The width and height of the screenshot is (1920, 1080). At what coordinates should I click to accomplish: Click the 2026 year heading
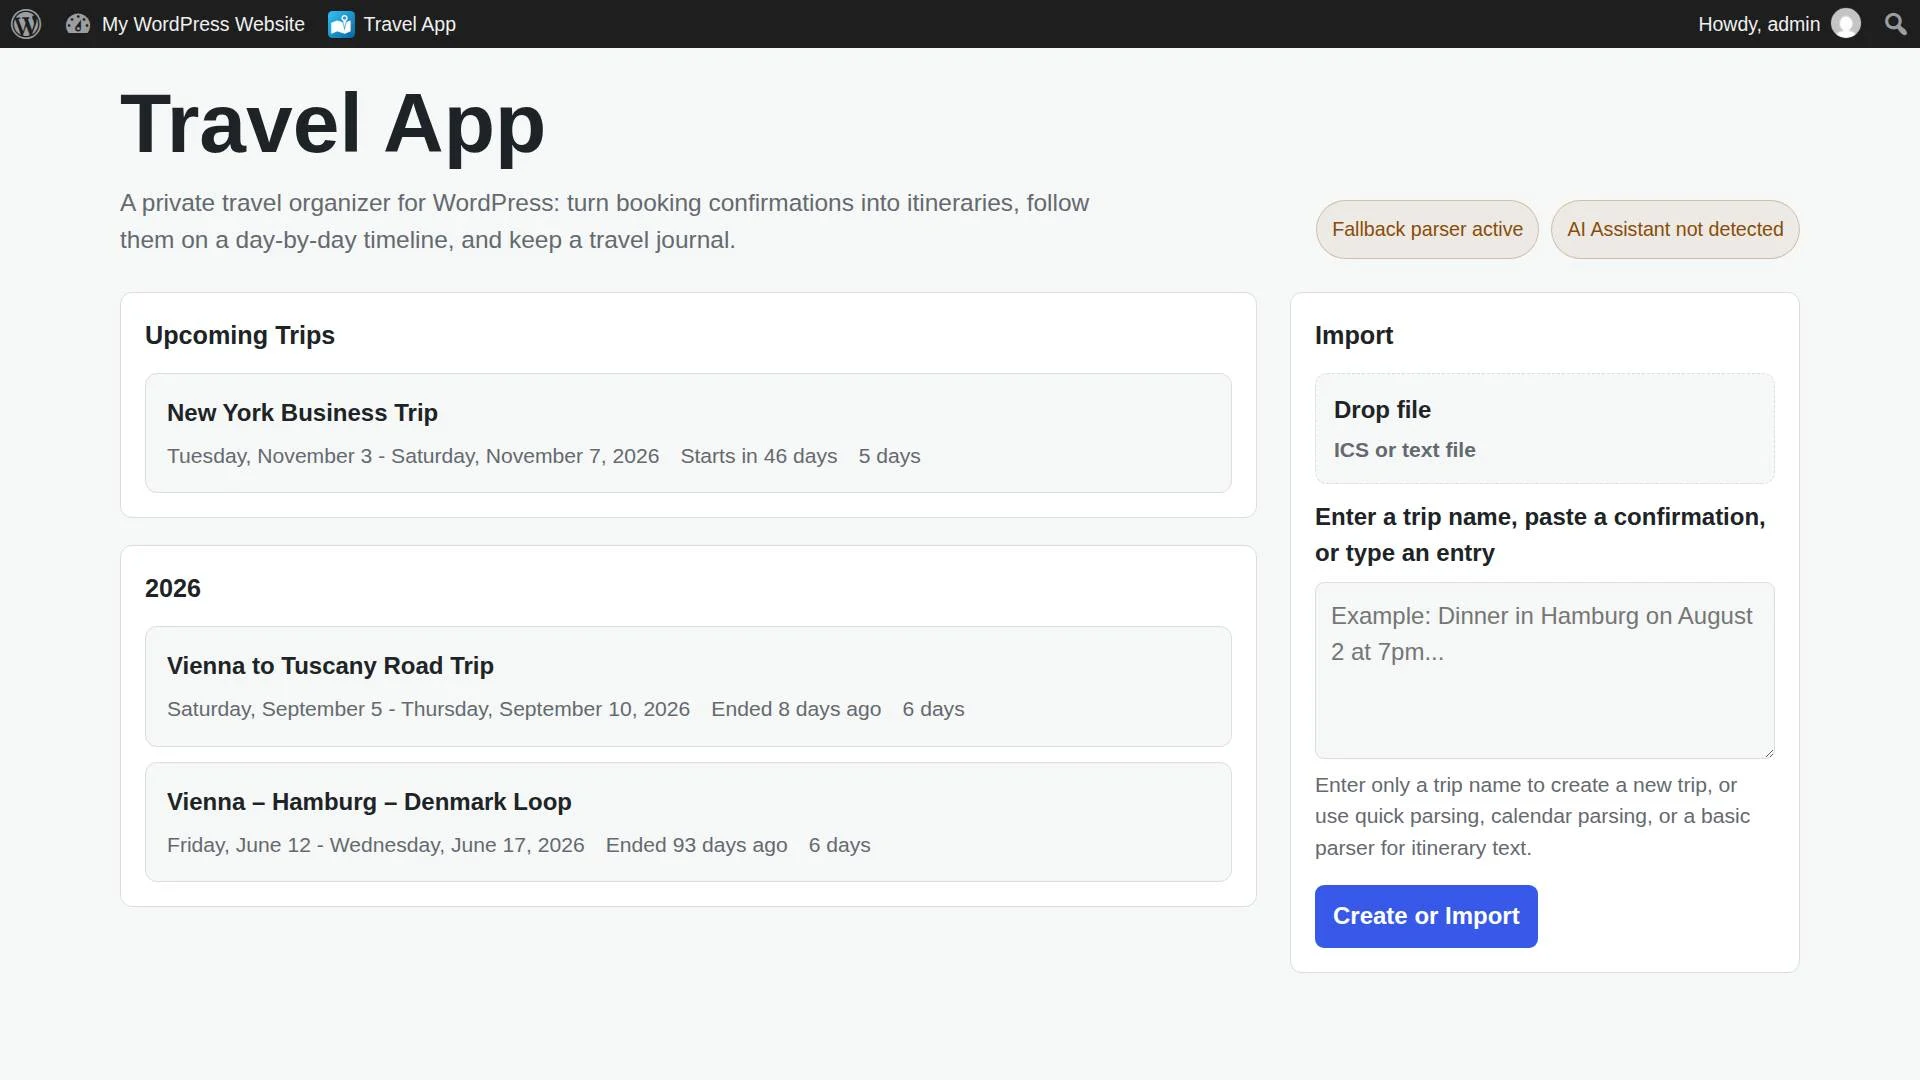click(x=173, y=588)
